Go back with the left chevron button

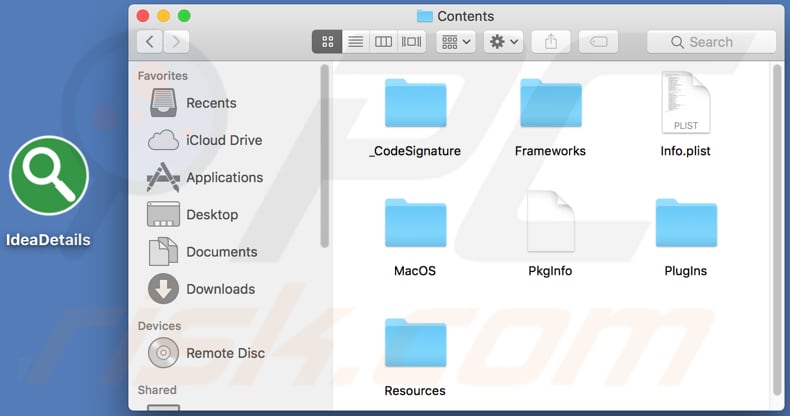tap(150, 42)
